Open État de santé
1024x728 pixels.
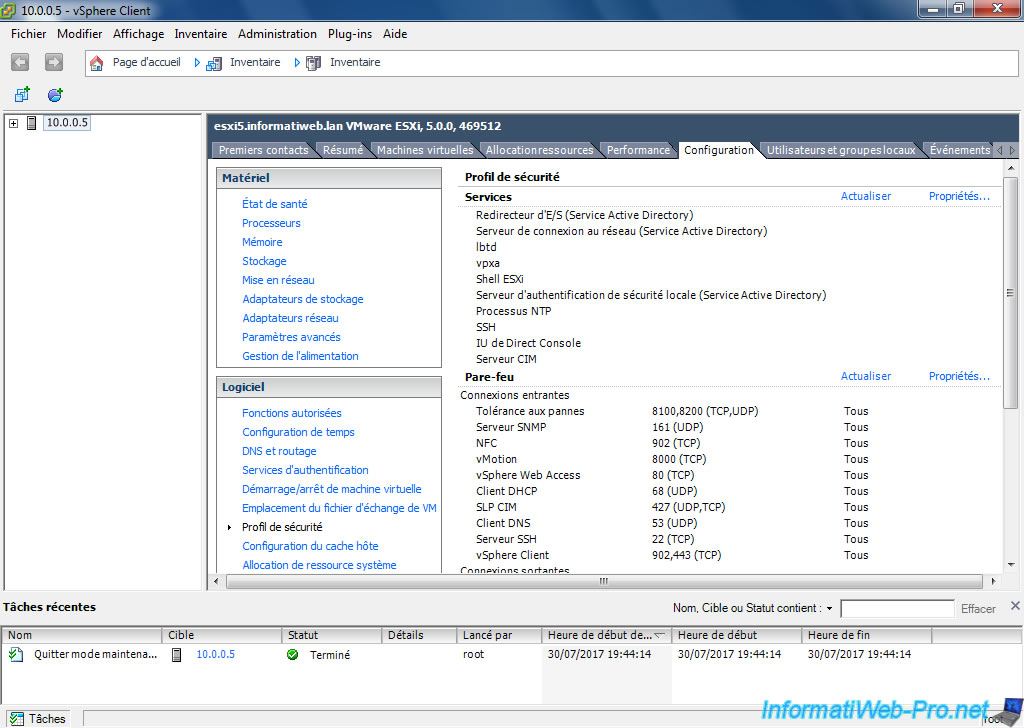274,204
